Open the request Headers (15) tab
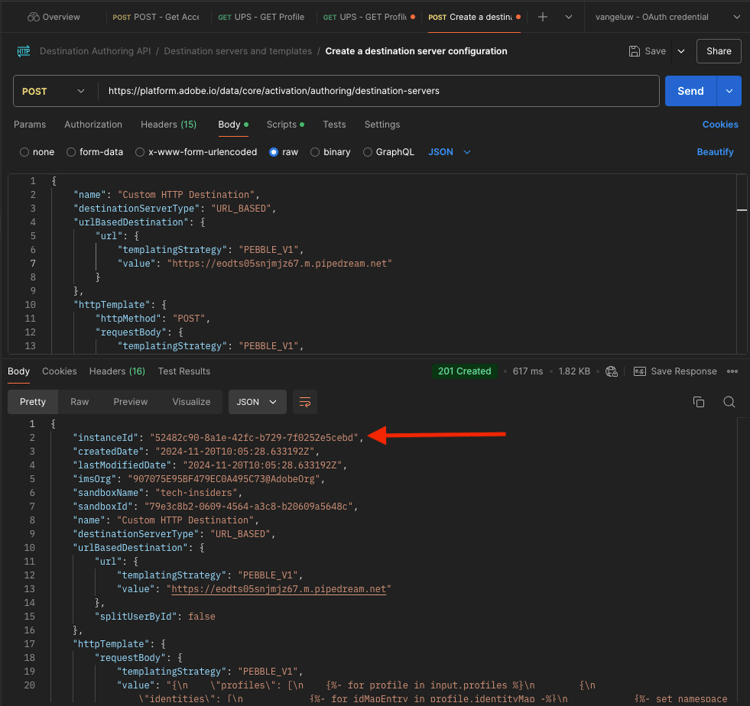This screenshot has width=750, height=706. click(x=168, y=124)
